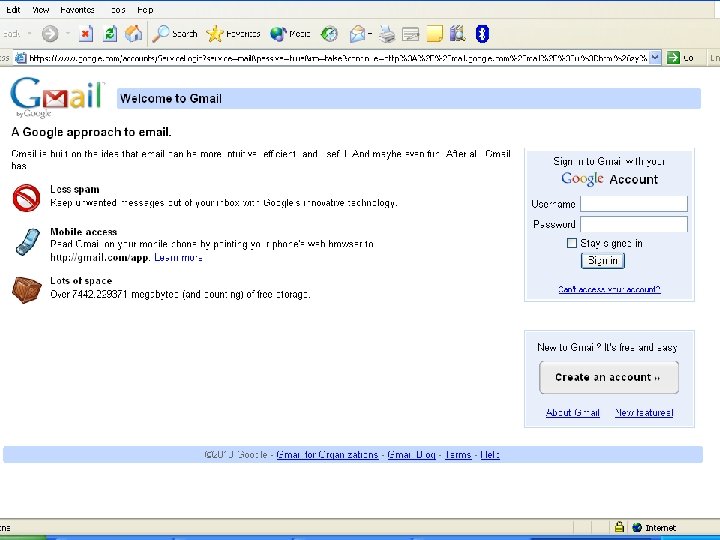
Task: Click the Mobile access phone icon
Action: 27,242
